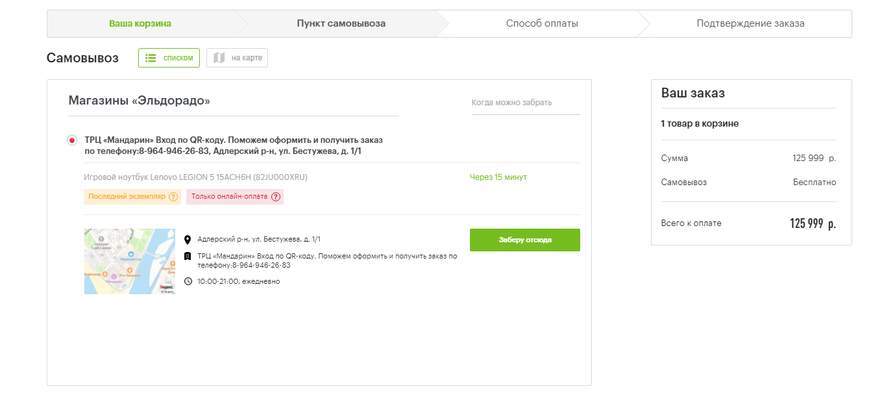
Task: Select the ТРЦ «Мандарин» pickup radio button
Action: pos(72,140)
